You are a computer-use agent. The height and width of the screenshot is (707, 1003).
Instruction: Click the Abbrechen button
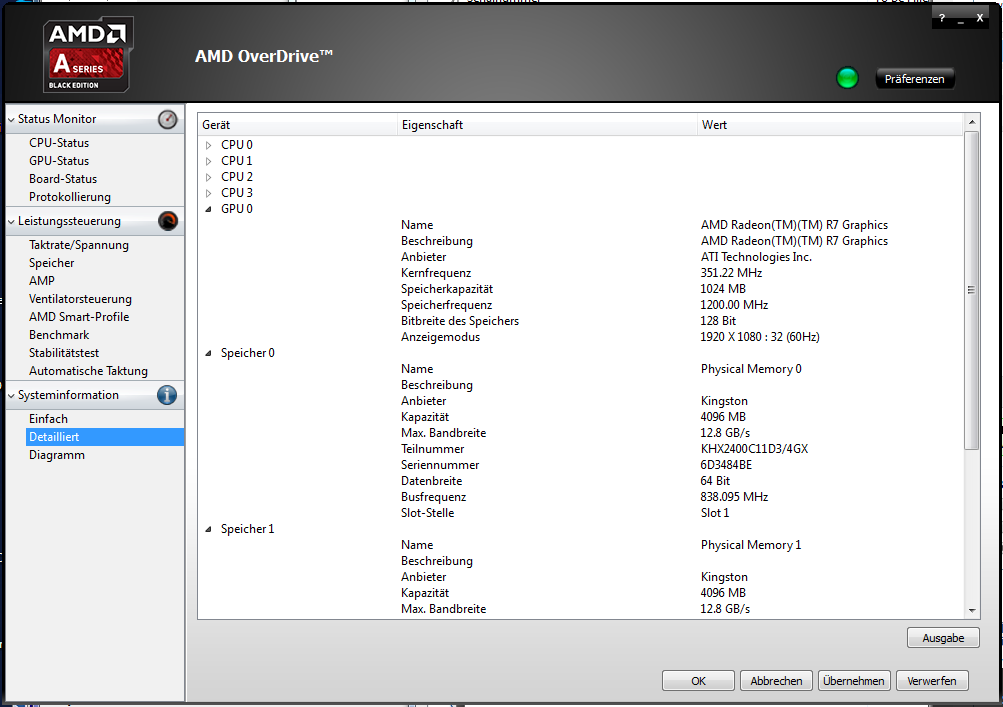[776, 681]
